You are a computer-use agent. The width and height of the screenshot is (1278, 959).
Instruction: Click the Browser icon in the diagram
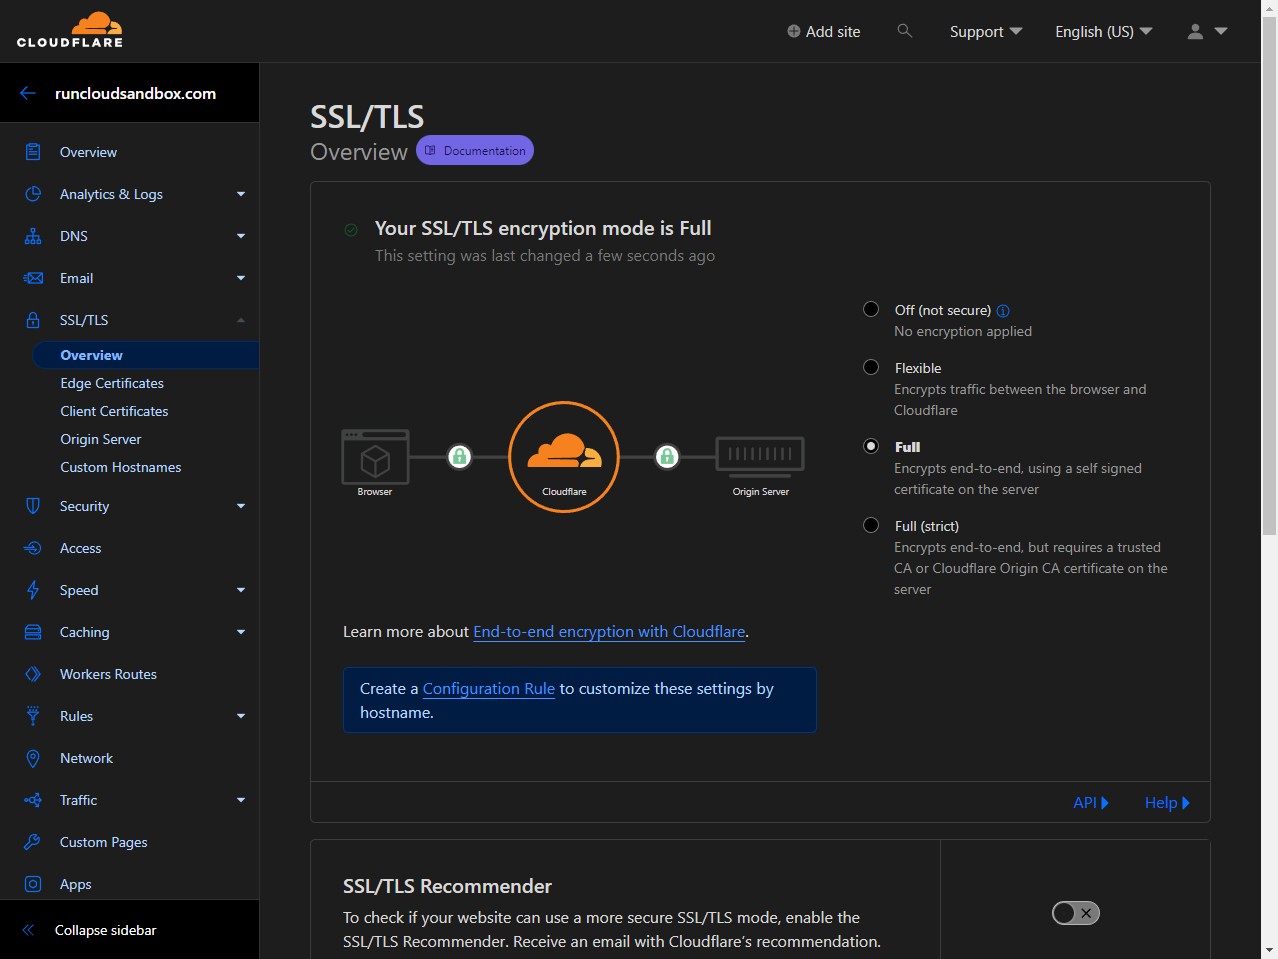(375, 456)
